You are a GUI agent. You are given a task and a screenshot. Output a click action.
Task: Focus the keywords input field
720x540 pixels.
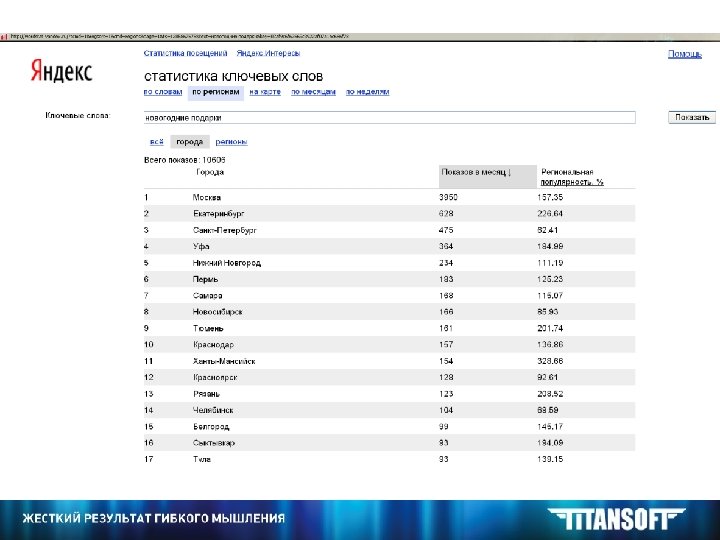tap(389, 118)
